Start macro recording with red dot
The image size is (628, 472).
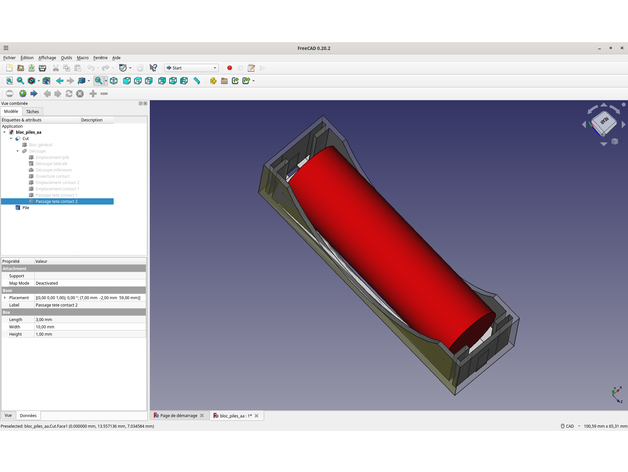[x=229, y=68]
